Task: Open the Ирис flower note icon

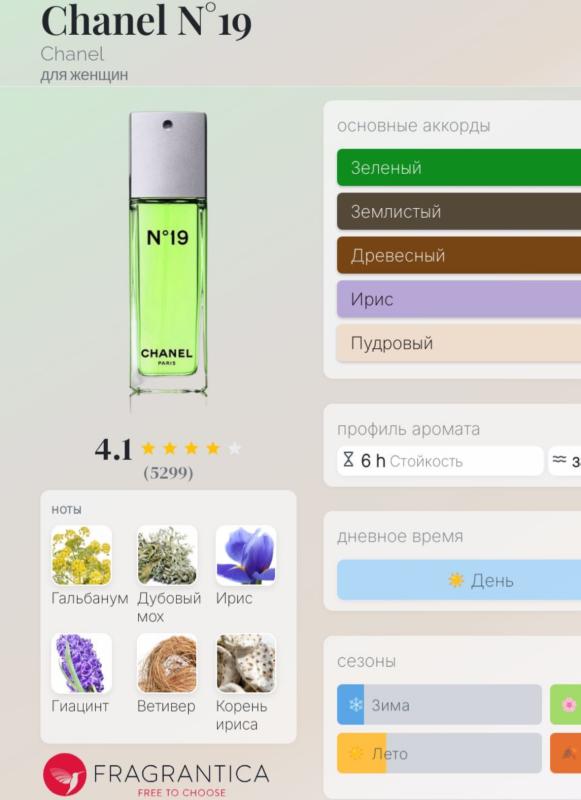Action: pos(246,556)
